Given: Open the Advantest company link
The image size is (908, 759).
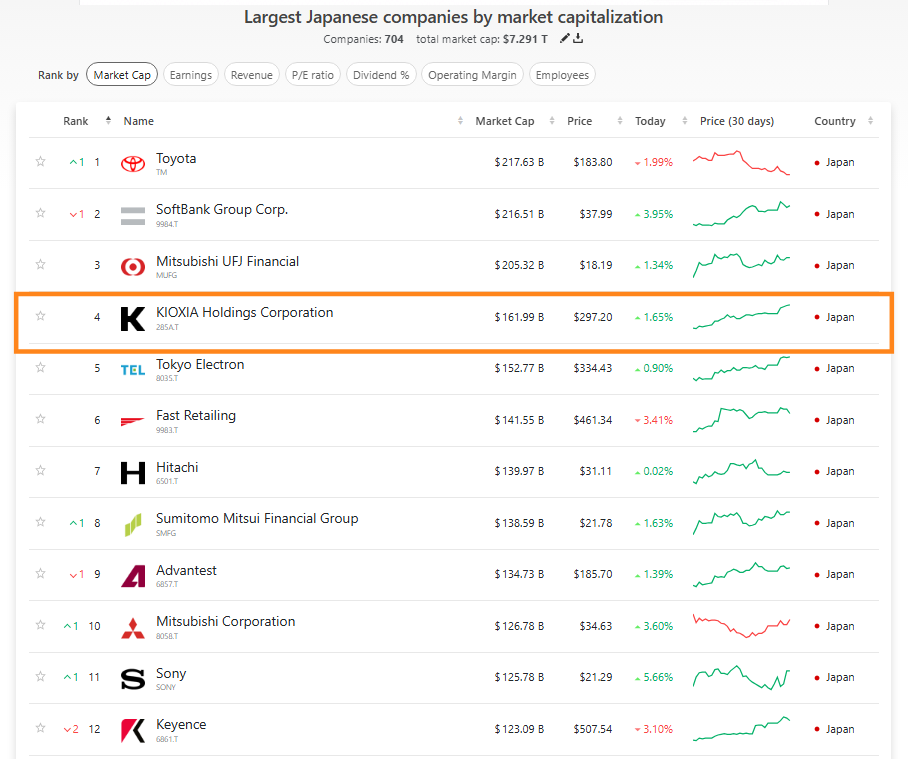Looking at the screenshot, I should (x=186, y=571).
